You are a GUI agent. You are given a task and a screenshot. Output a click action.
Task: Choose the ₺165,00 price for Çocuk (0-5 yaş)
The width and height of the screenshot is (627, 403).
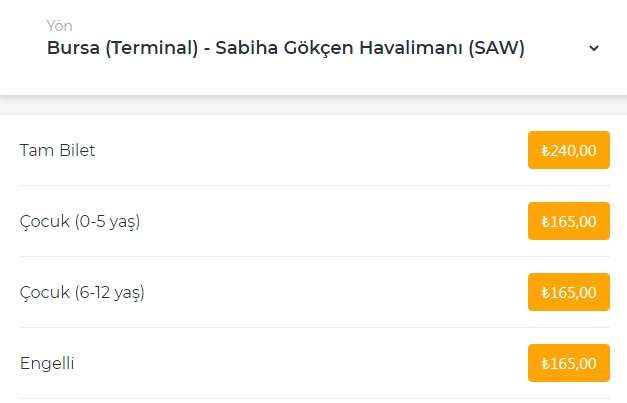[x=568, y=221]
